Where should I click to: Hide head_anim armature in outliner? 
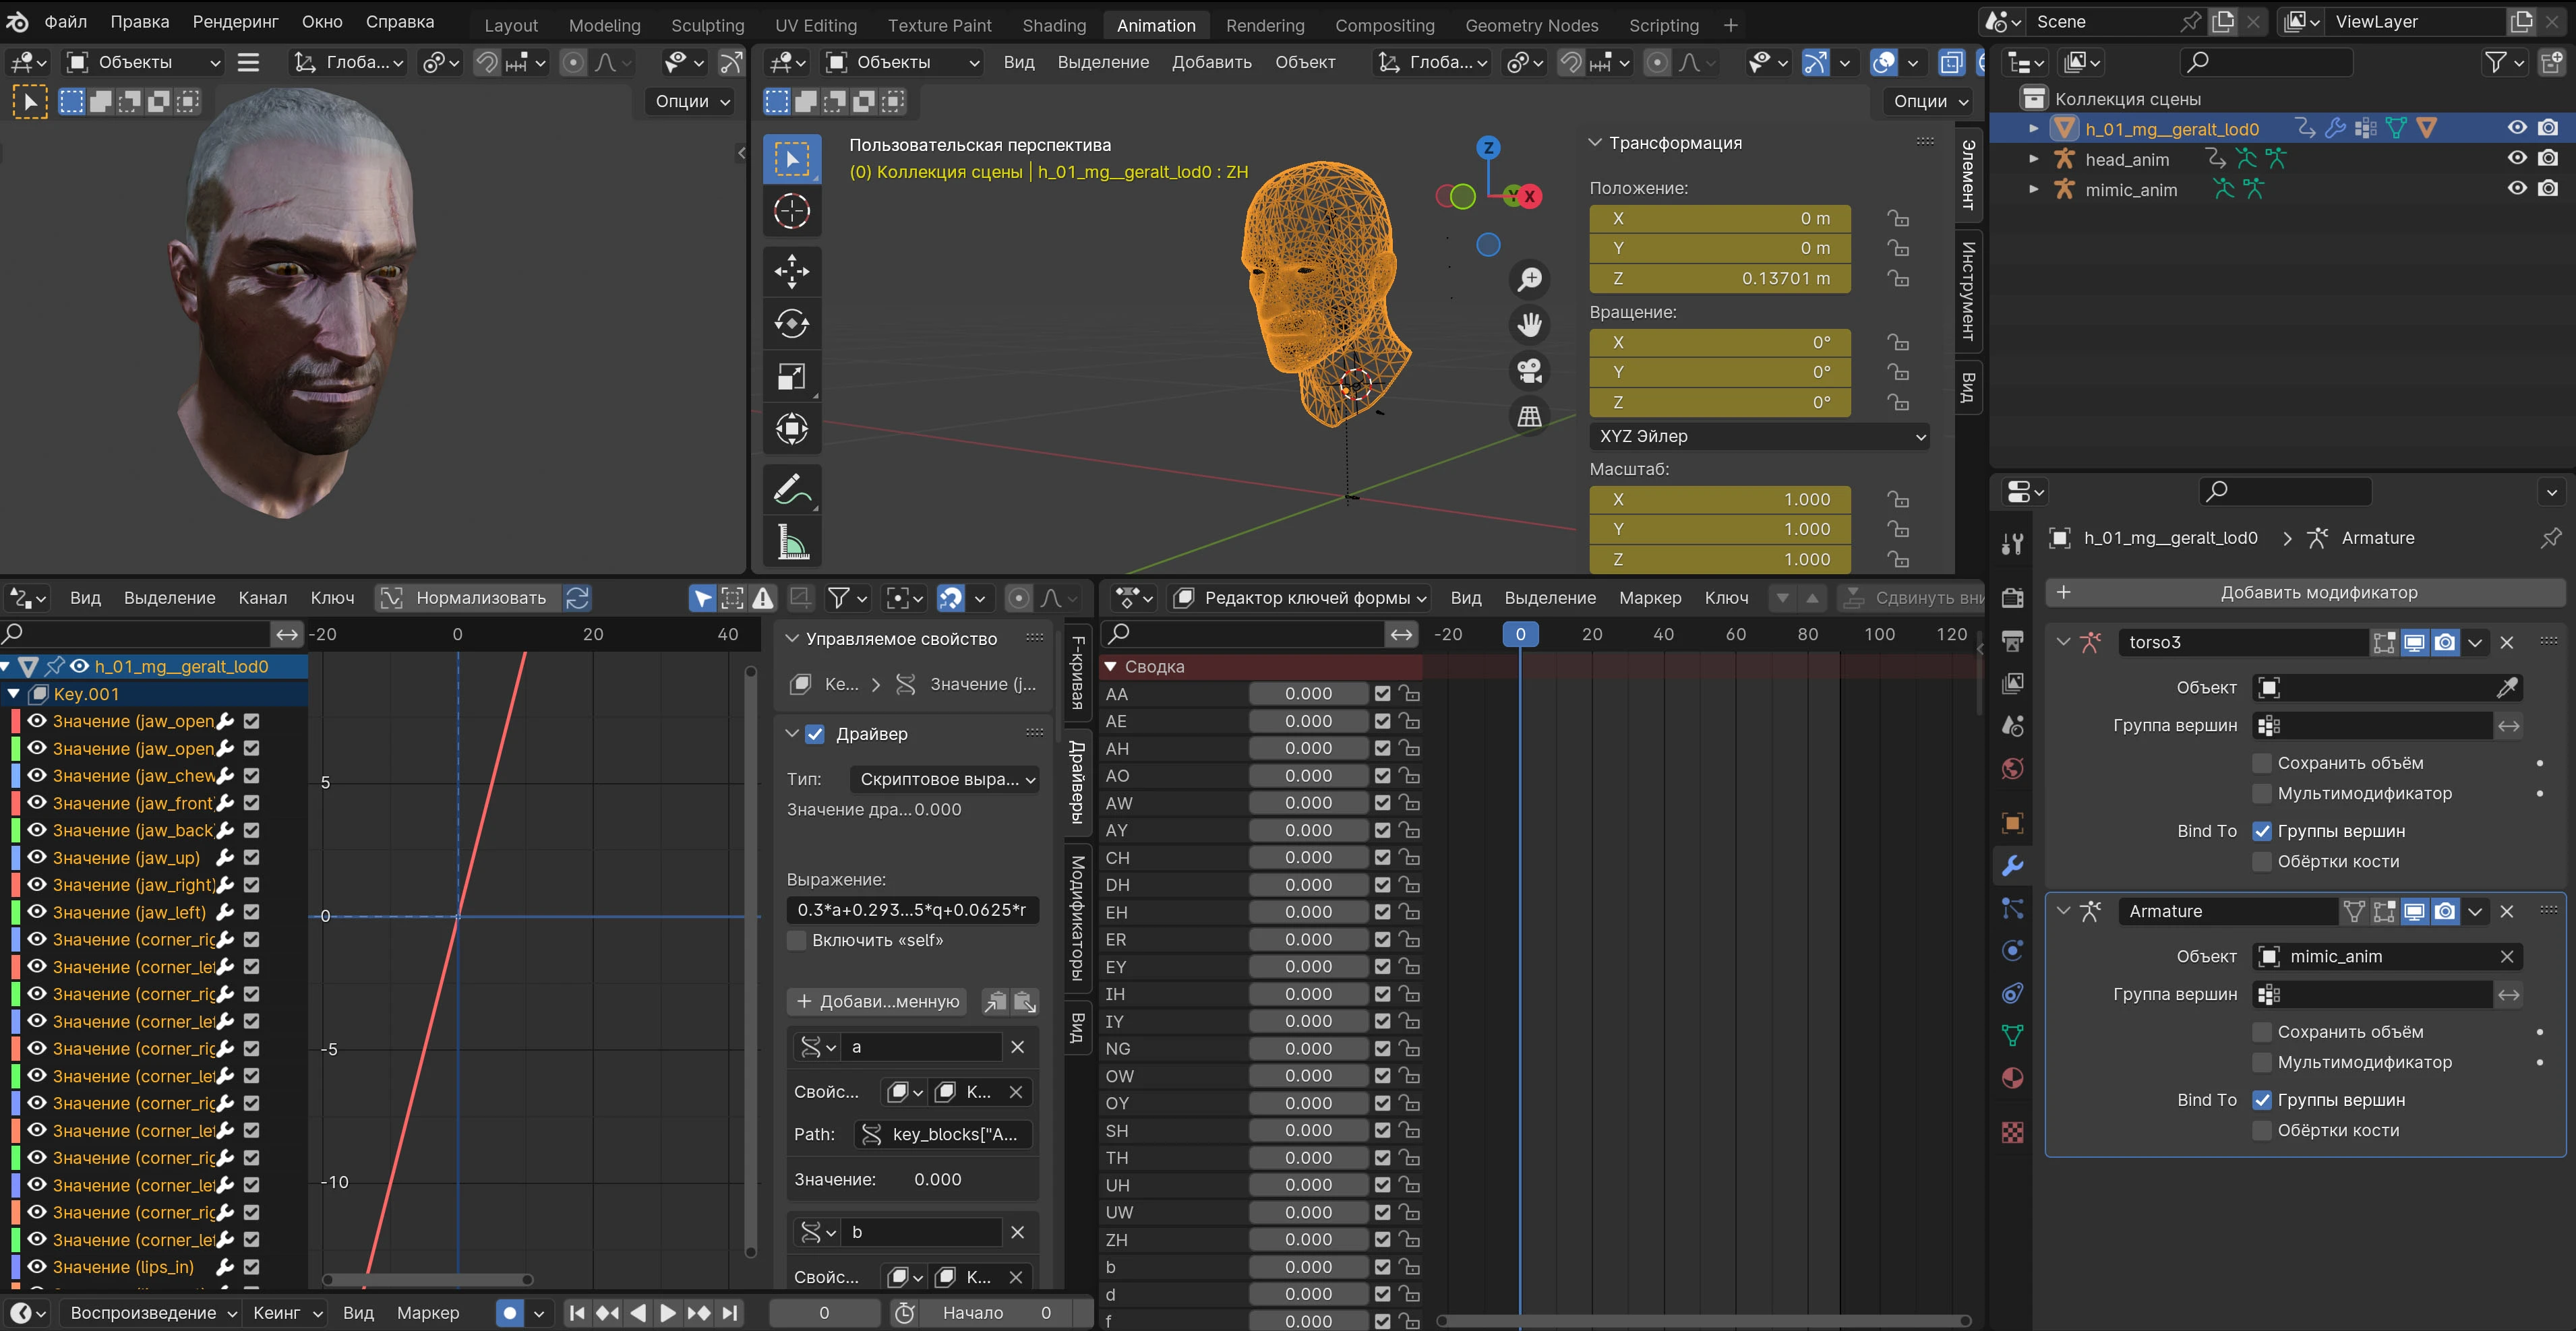[2516, 158]
